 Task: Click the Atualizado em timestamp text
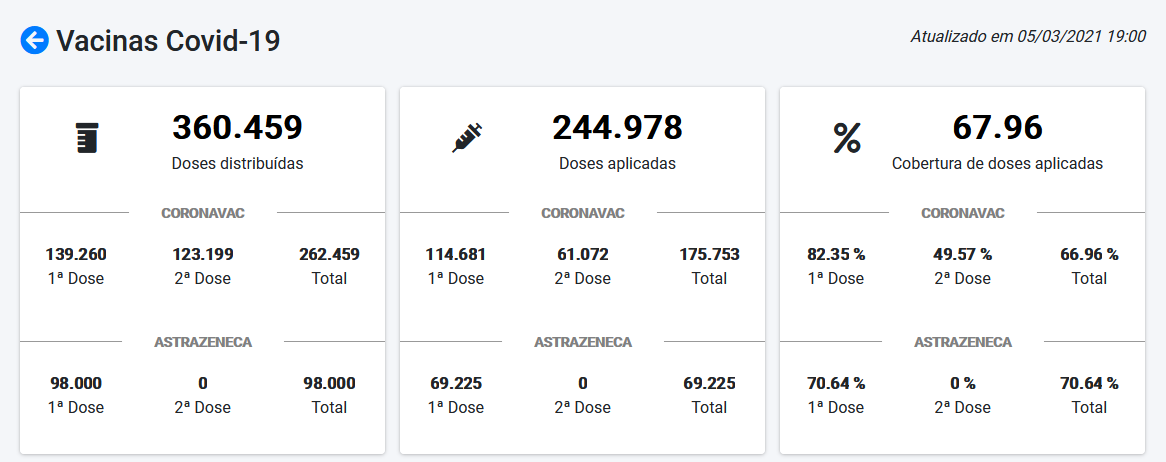1027,36
